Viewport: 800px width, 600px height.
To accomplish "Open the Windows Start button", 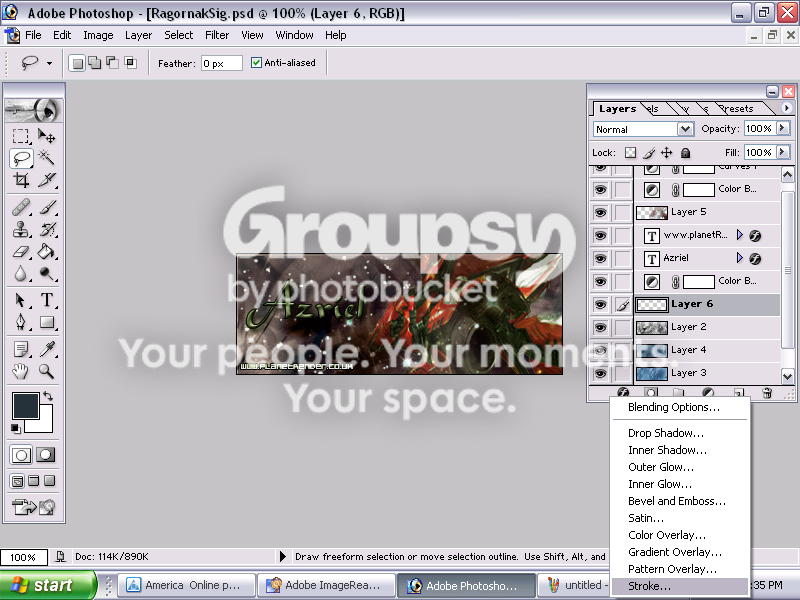I will (47, 585).
